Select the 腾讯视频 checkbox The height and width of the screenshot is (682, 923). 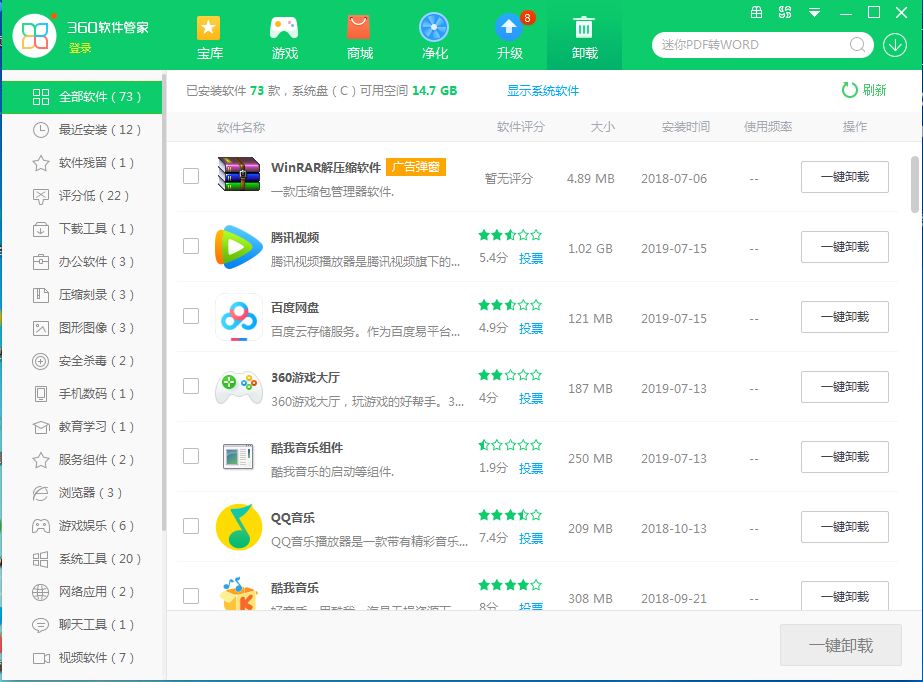pyautogui.click(x=190, y=246)
